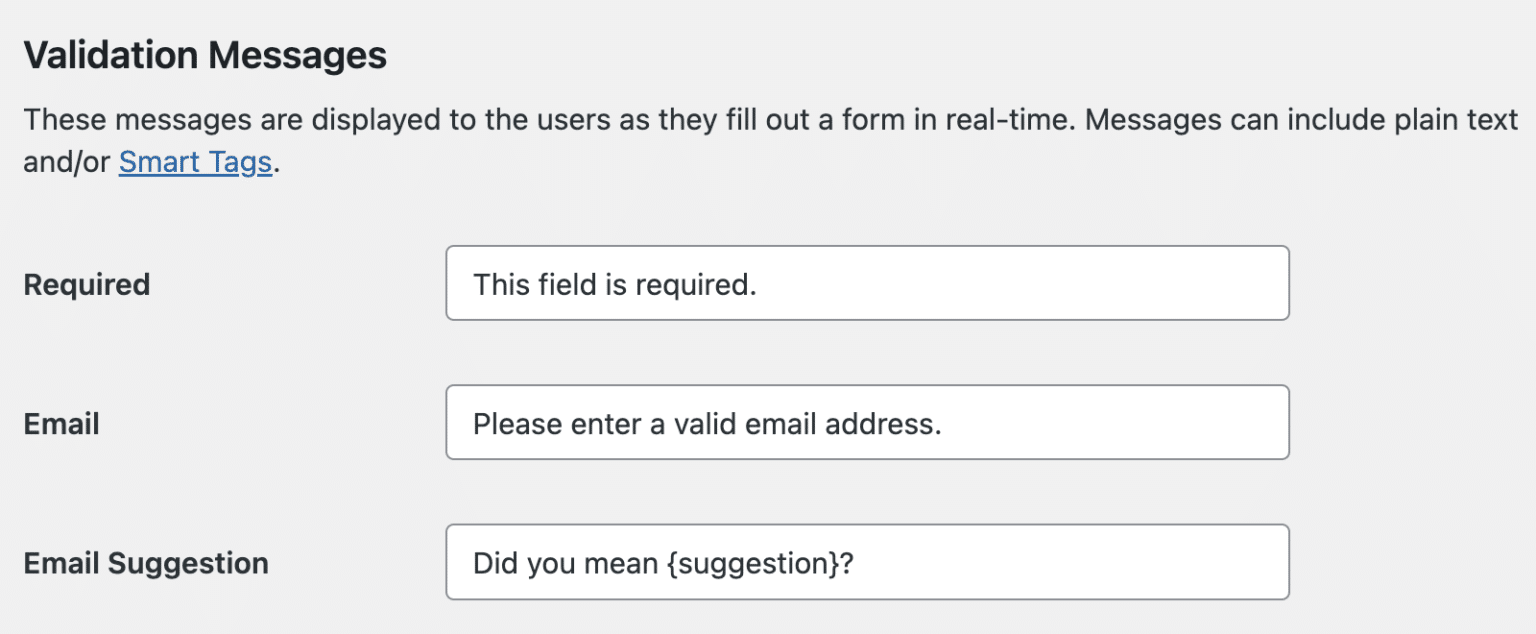This screenshot has height=634, width=1536.
Task: Follow the blue Smart Tags hyperlink
Action: [195, 161]
